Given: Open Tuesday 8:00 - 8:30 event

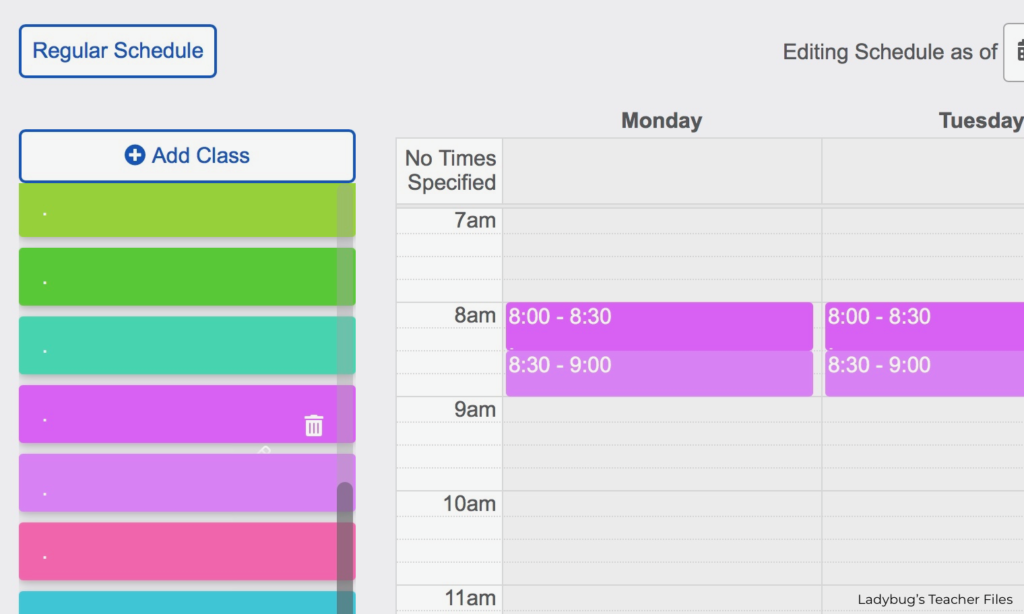Looking at the screenshot, I should (924, 326).
